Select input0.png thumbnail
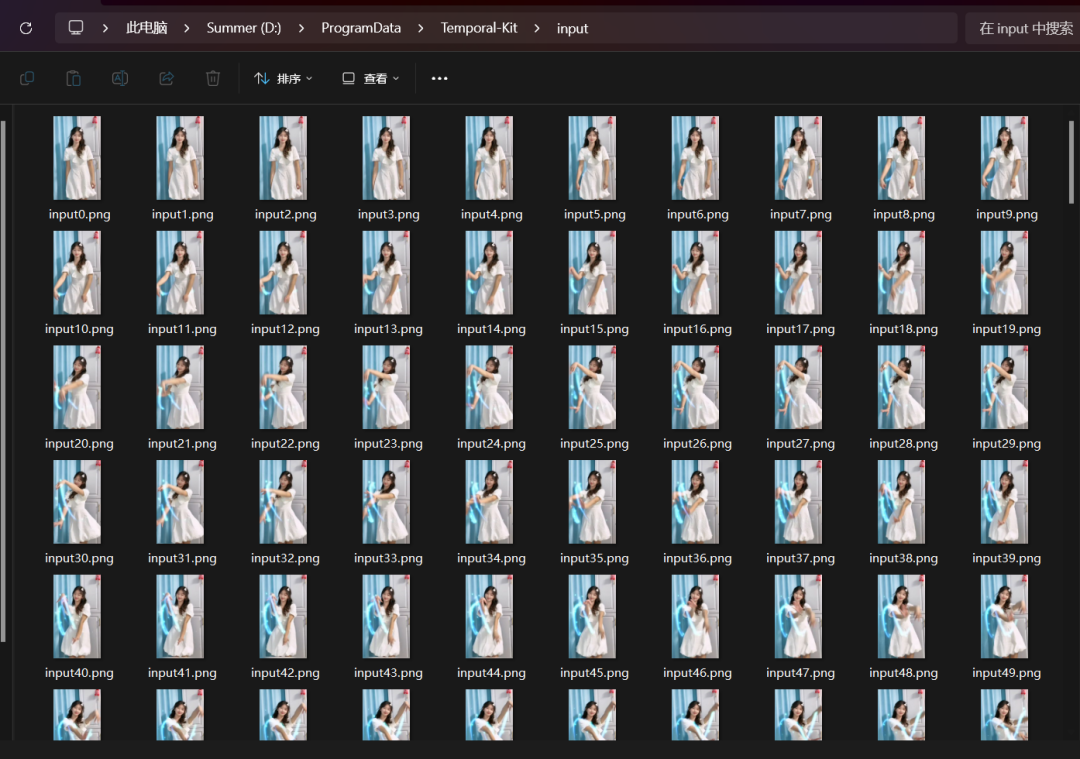The width and height of the screenshot is (1080, 759). tap(77, 158)
